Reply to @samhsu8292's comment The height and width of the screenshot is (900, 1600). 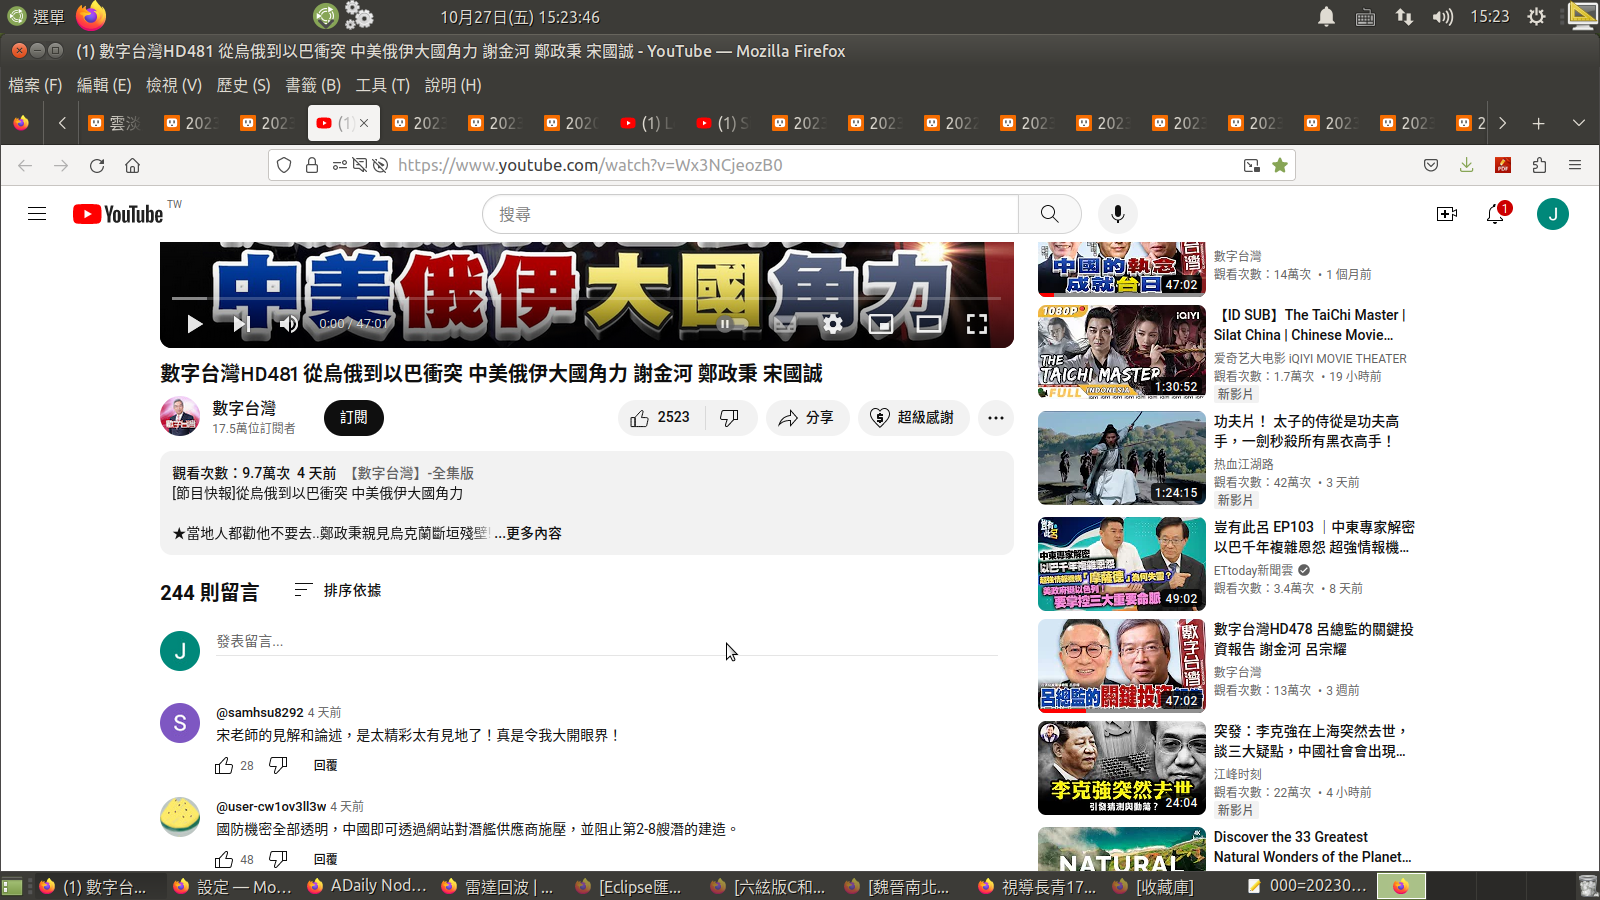click(326, 765)
